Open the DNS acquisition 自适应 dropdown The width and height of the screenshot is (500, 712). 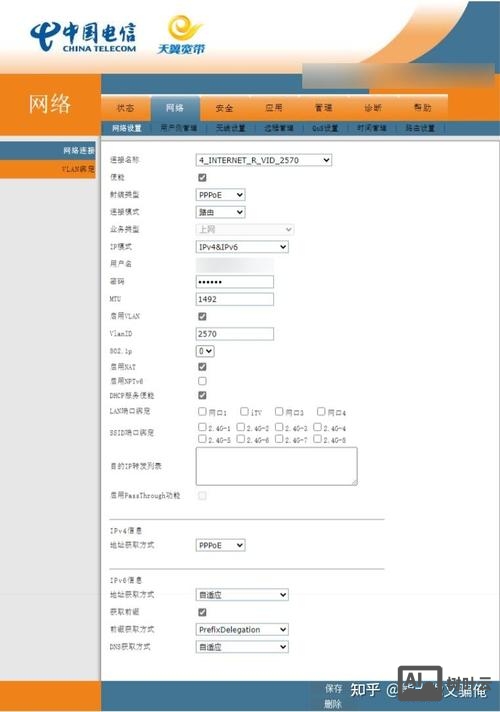tap(242, 647)
